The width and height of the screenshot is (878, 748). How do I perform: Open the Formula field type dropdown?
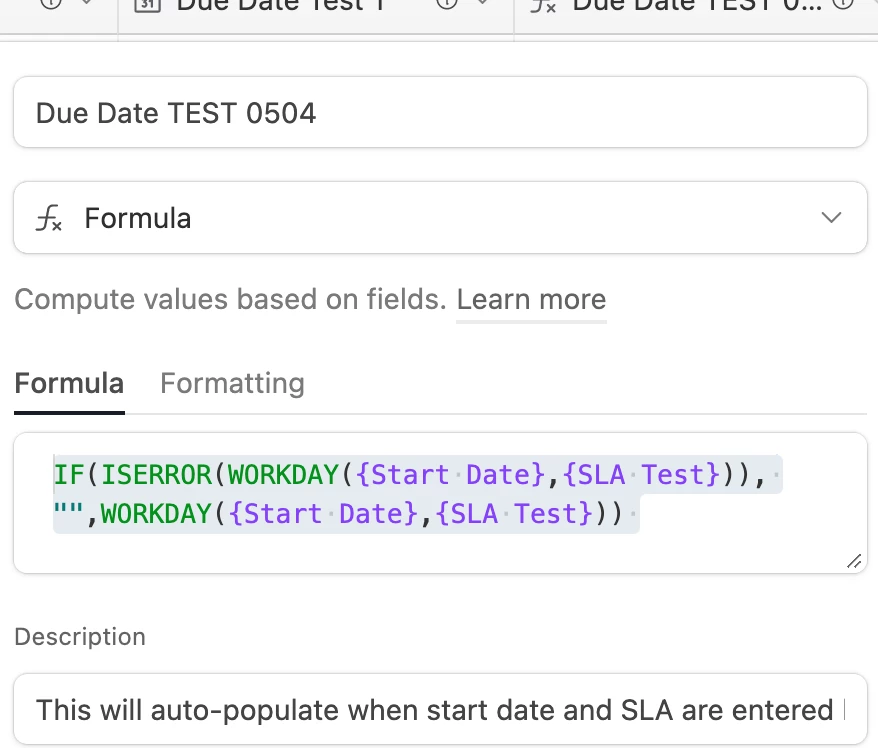[440, 218]
